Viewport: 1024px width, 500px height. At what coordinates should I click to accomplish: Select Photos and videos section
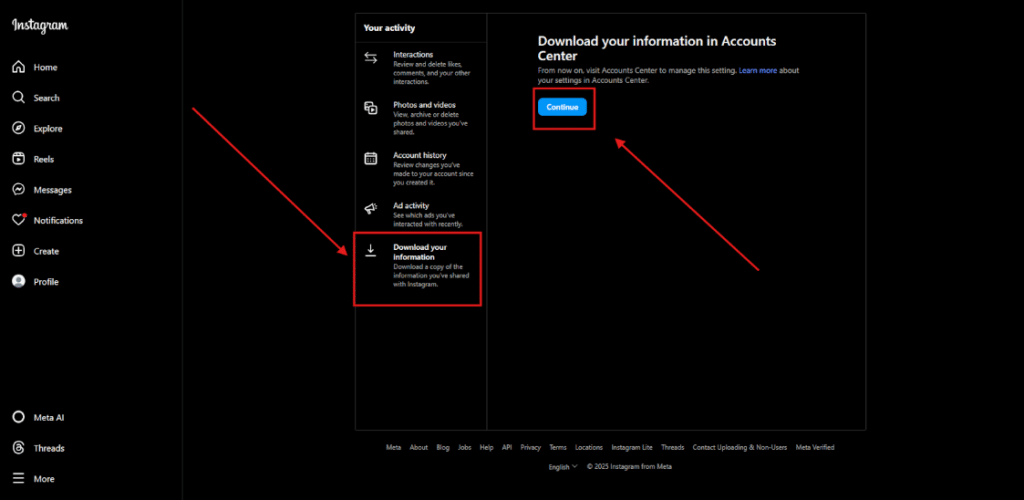(421, 118)
